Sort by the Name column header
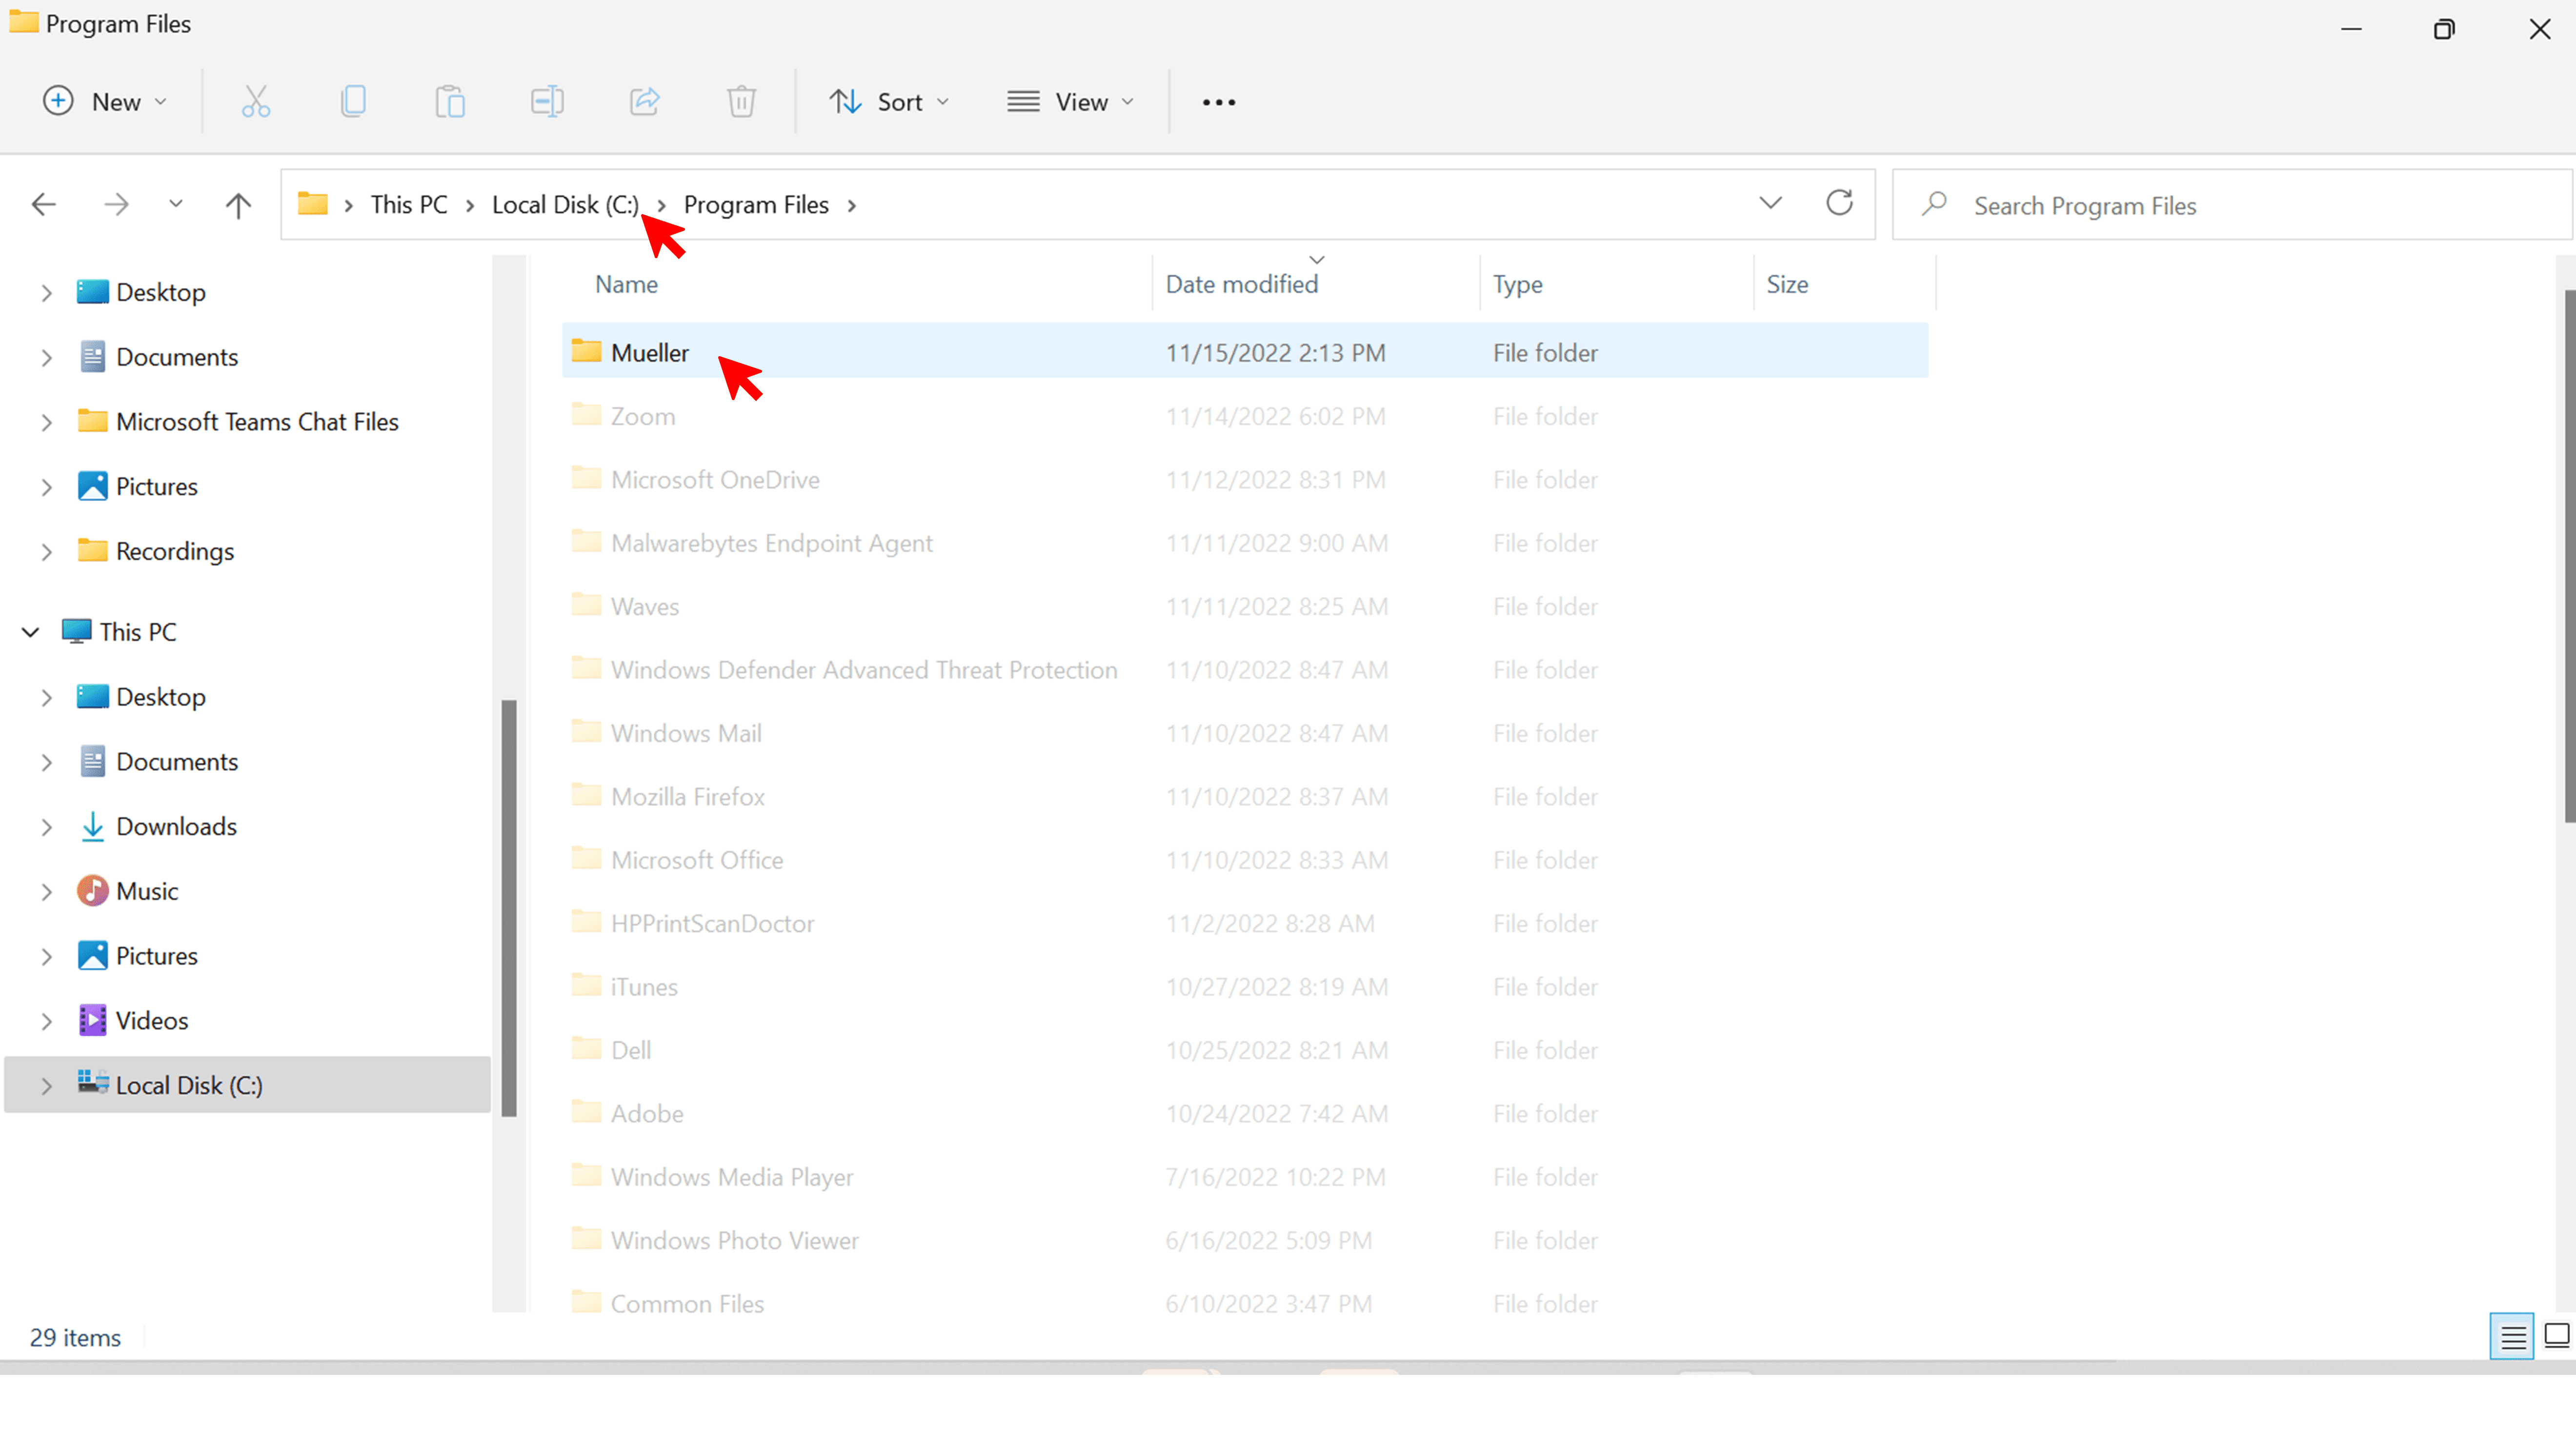The image size is (2576, 1452). pyautogui.click(x=626, y=284)
